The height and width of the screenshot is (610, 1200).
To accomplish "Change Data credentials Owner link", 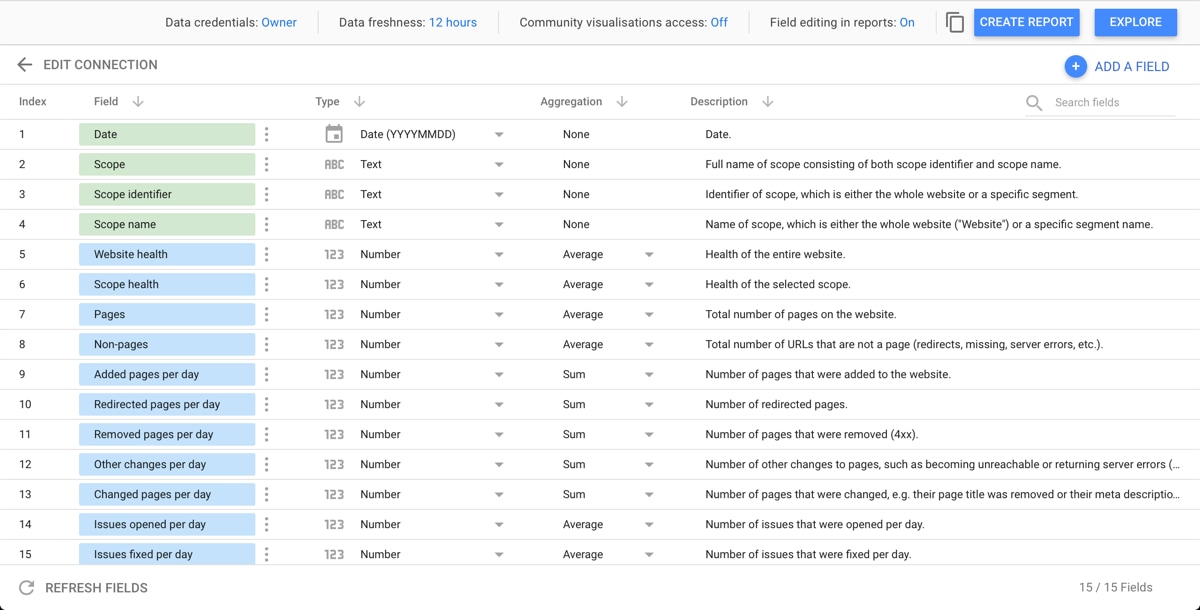I will click(279, 22).
